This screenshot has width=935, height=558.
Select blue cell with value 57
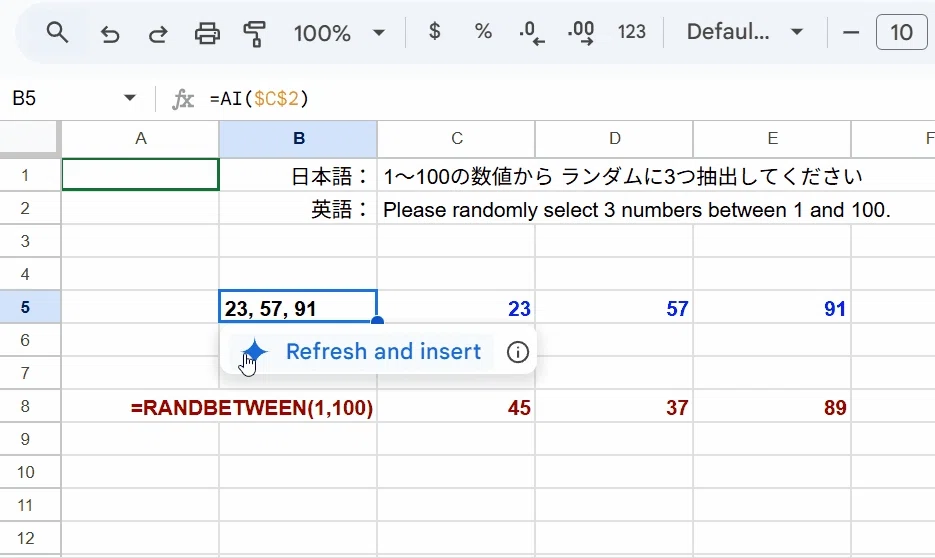(614, 308)
